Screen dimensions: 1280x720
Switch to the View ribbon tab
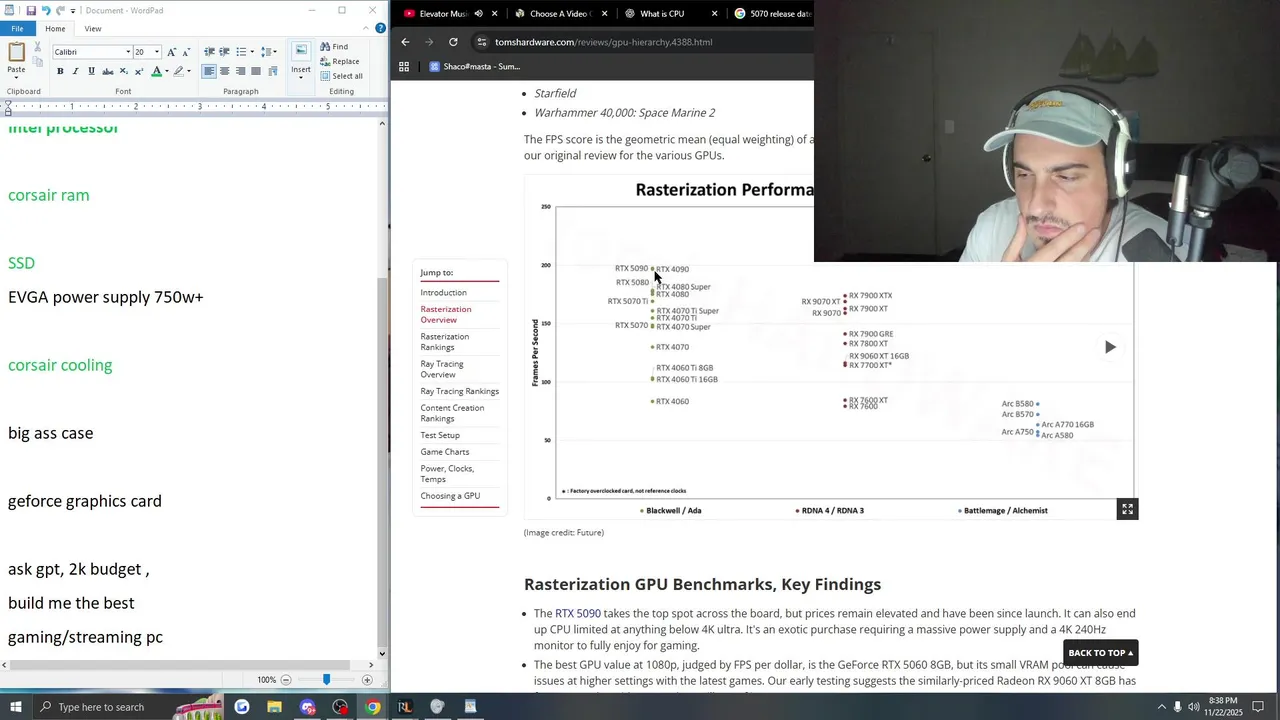[x=93, y=29]
